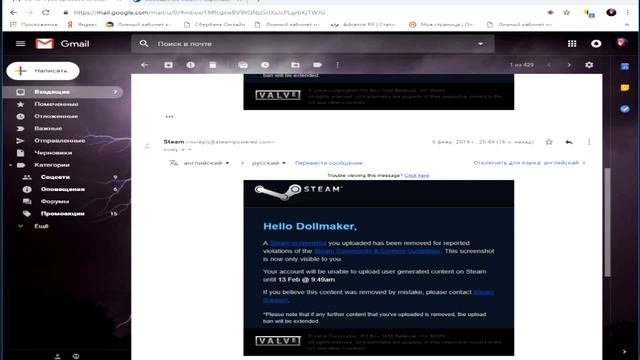Star the Steam message
Image resolution: width=640 pixels, height=360 pixels.
(x=549, y=142)
